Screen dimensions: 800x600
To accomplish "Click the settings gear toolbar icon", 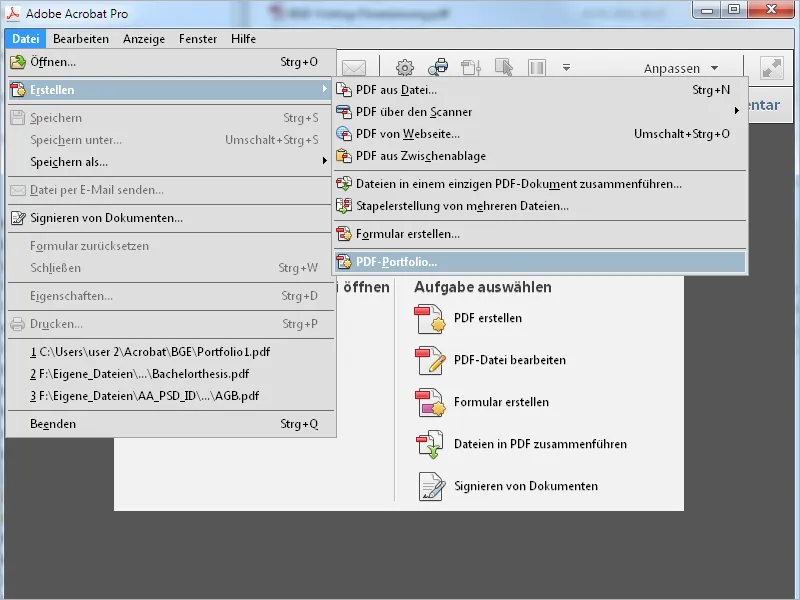I will pos(405,67).
